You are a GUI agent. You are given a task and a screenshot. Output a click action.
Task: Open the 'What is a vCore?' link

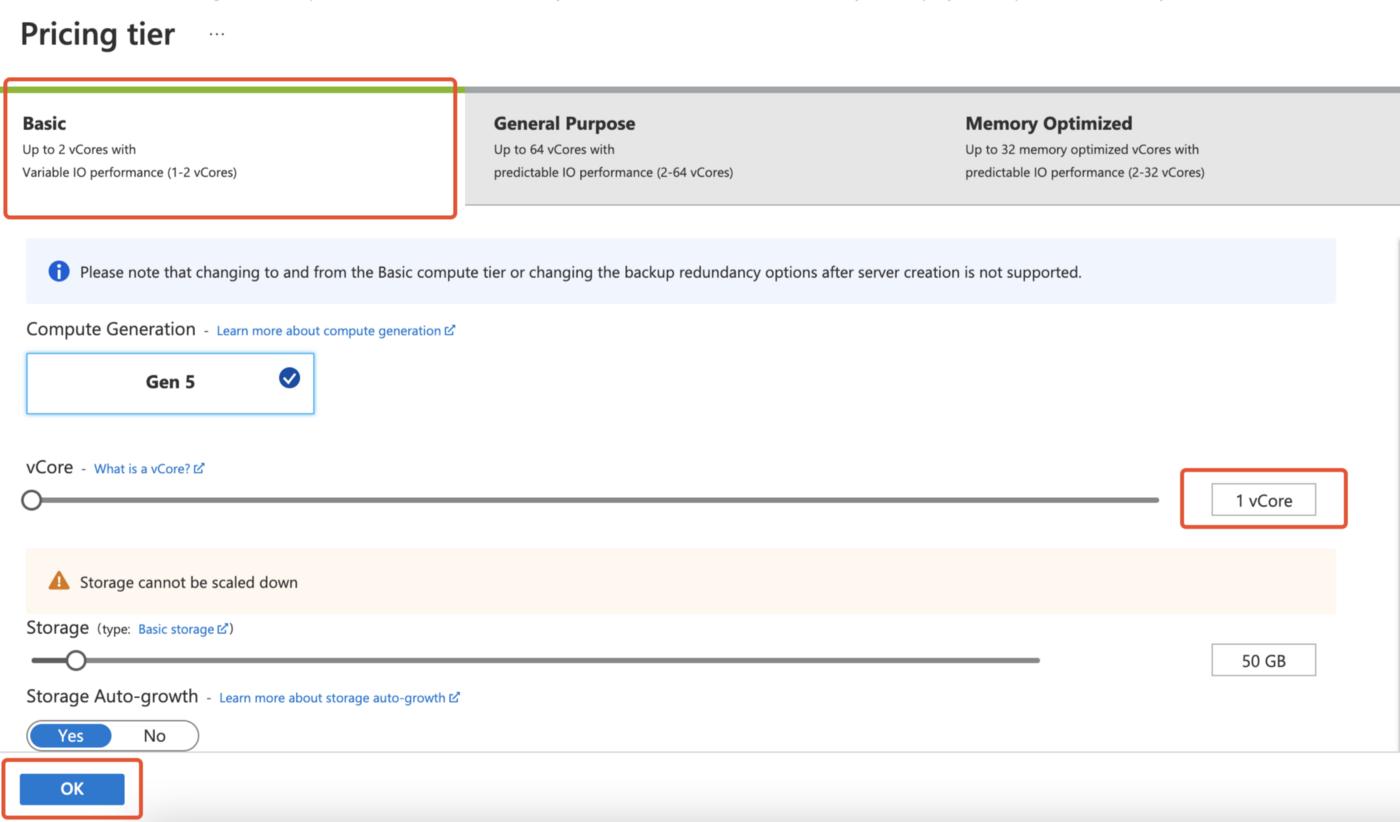tap(141, 468)
